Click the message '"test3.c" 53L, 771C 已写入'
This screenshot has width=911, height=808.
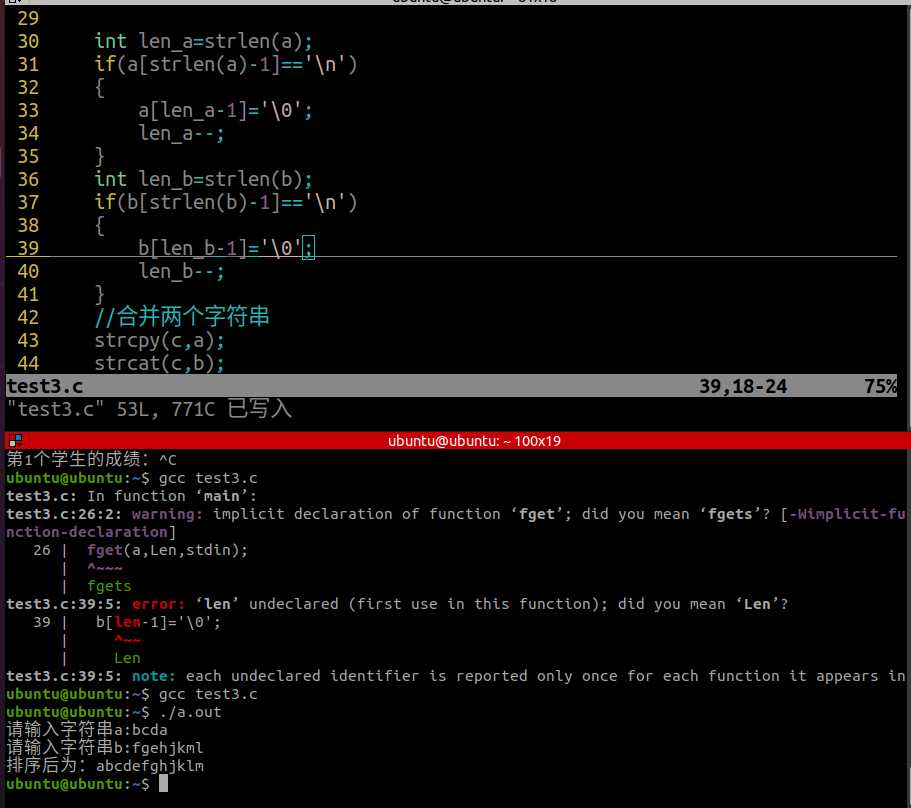149,409
